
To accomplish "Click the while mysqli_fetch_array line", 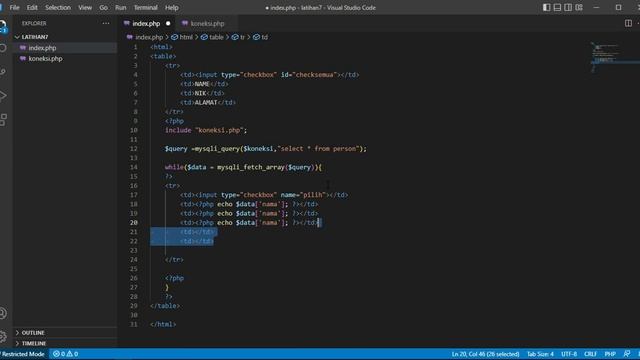I will tap(243, 167).
